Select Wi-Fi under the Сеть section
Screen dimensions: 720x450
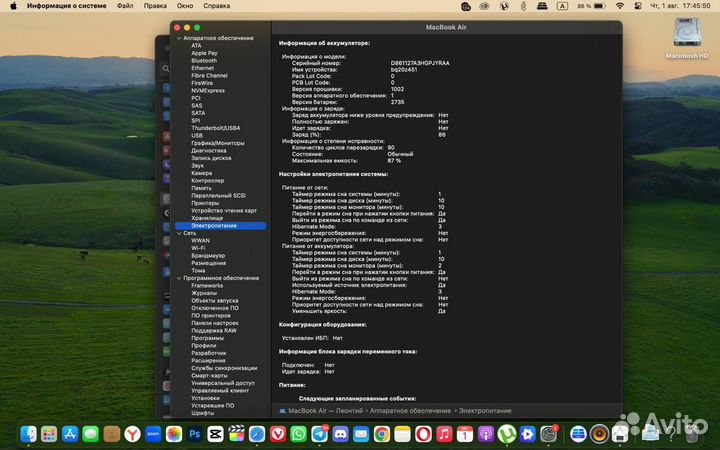tap(199, 248)
